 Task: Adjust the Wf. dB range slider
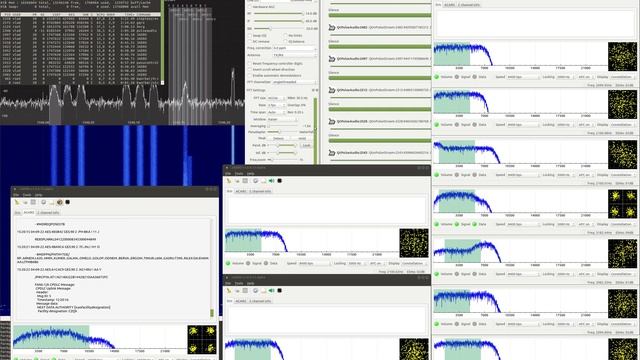click(283, 153)
